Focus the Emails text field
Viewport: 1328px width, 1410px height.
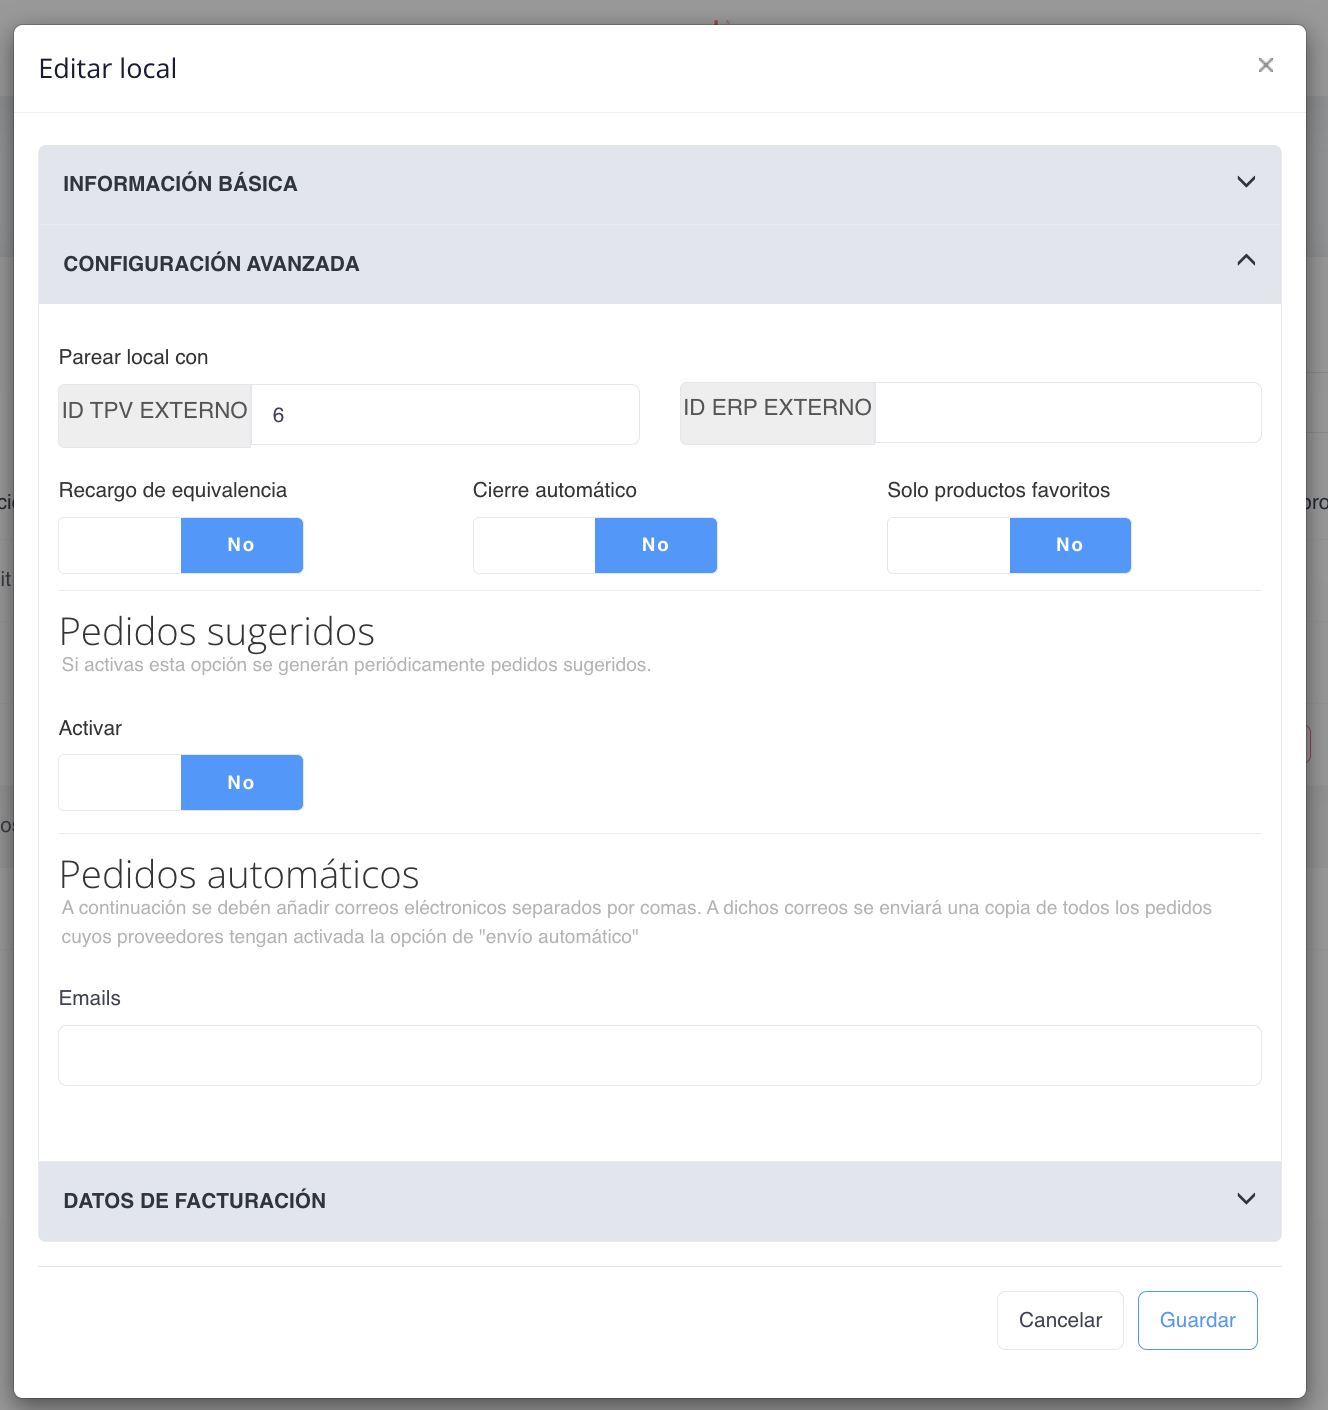pos(659,1055)
